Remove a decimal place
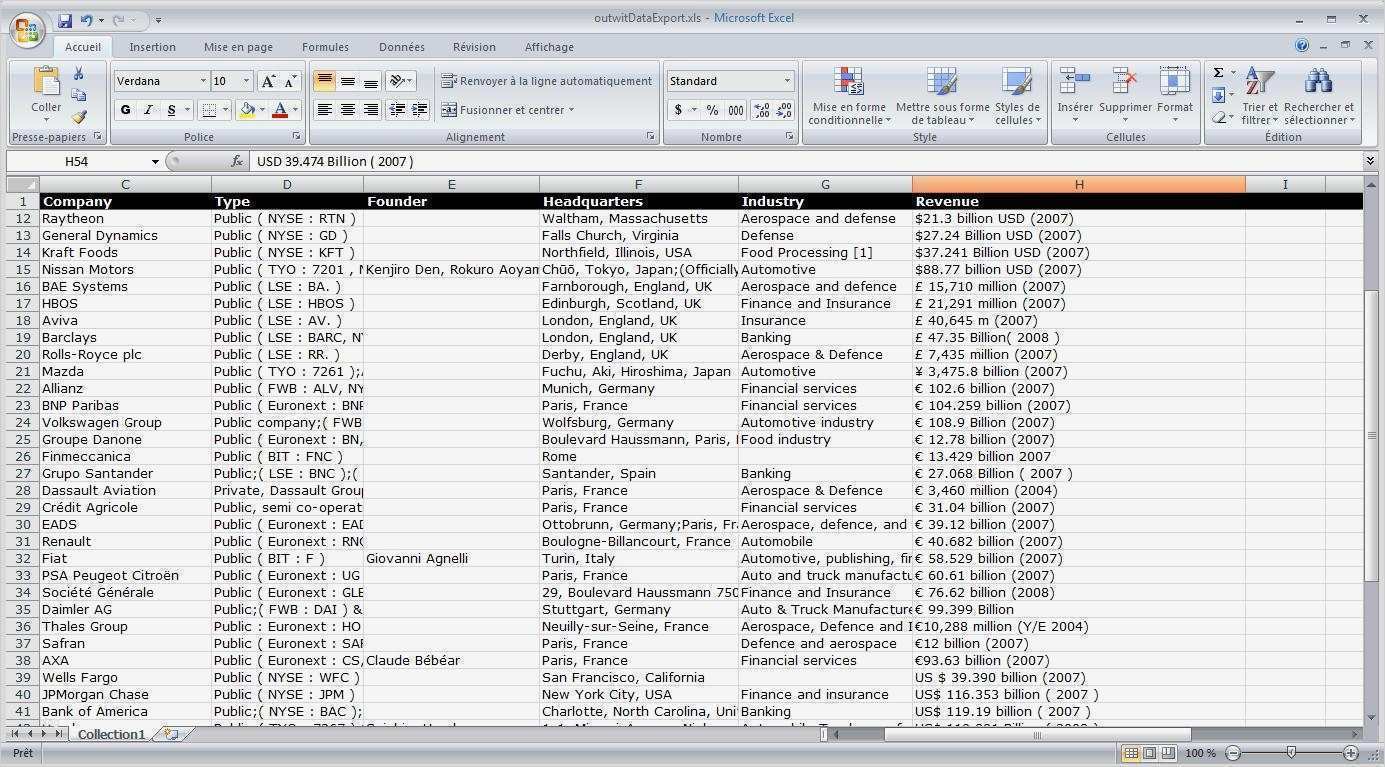The height and width of the screenshot is (767, 1385). click(x=783, y=110)
